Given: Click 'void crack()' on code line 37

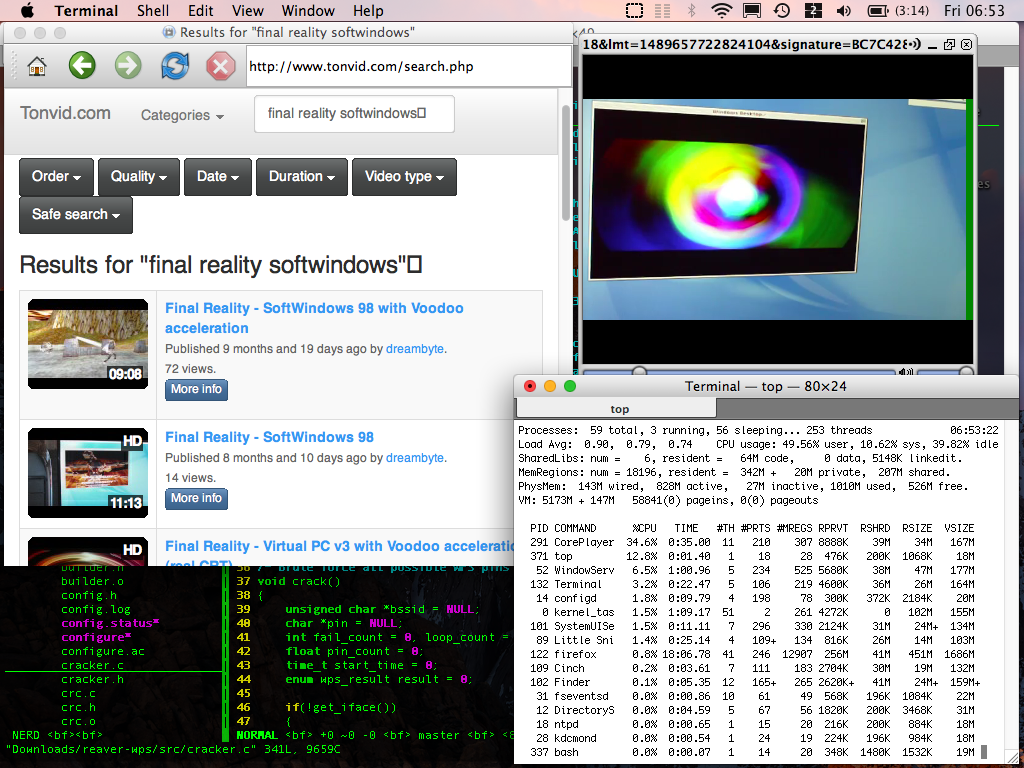Looking at the screenshot, I should click(x=299, y=581).
